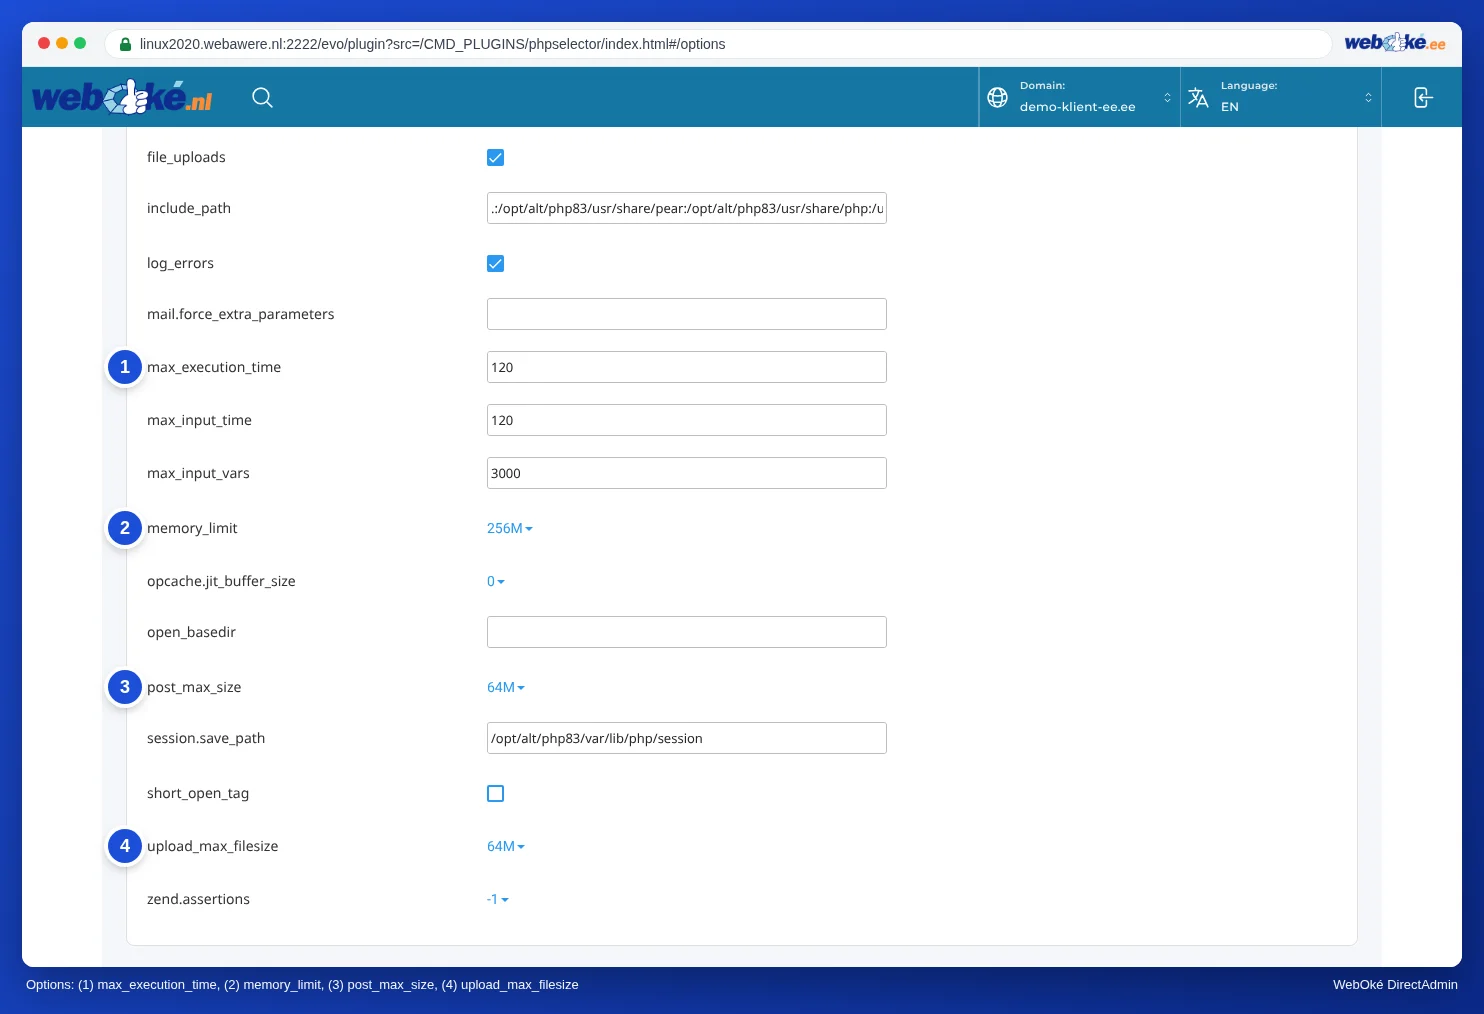The height and width of the screenshot is (1014, 1484).
Task: Click the memory_limit label text
Action: pos(192,528)
